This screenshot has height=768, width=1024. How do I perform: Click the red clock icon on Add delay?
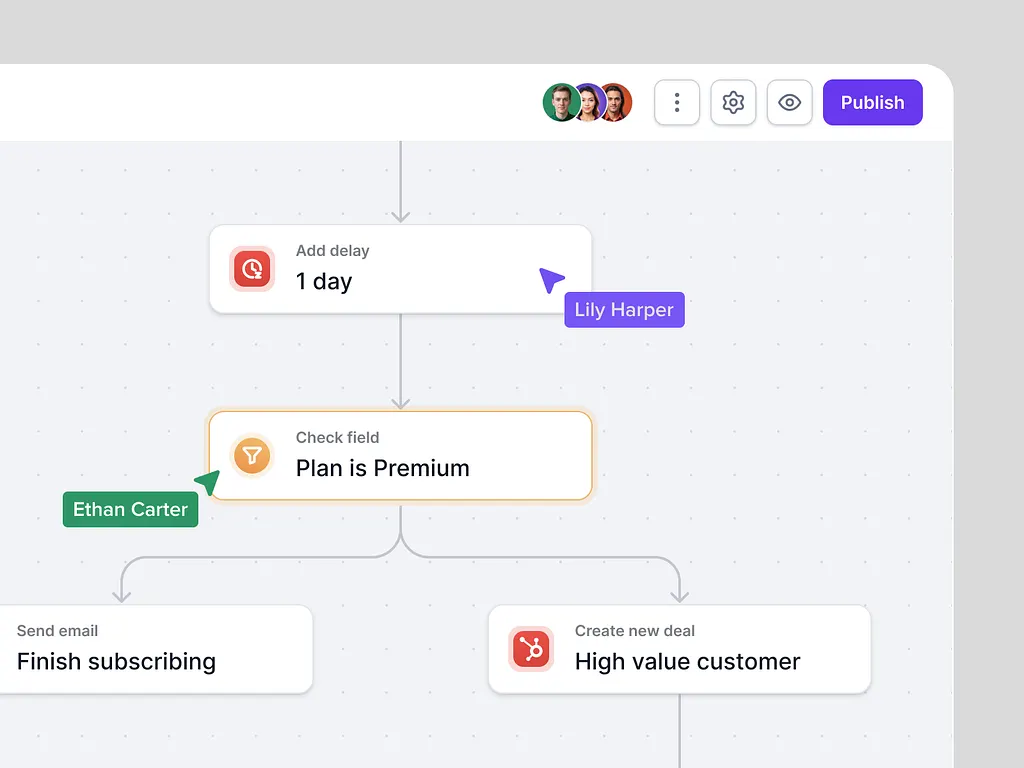coord(252,269)
